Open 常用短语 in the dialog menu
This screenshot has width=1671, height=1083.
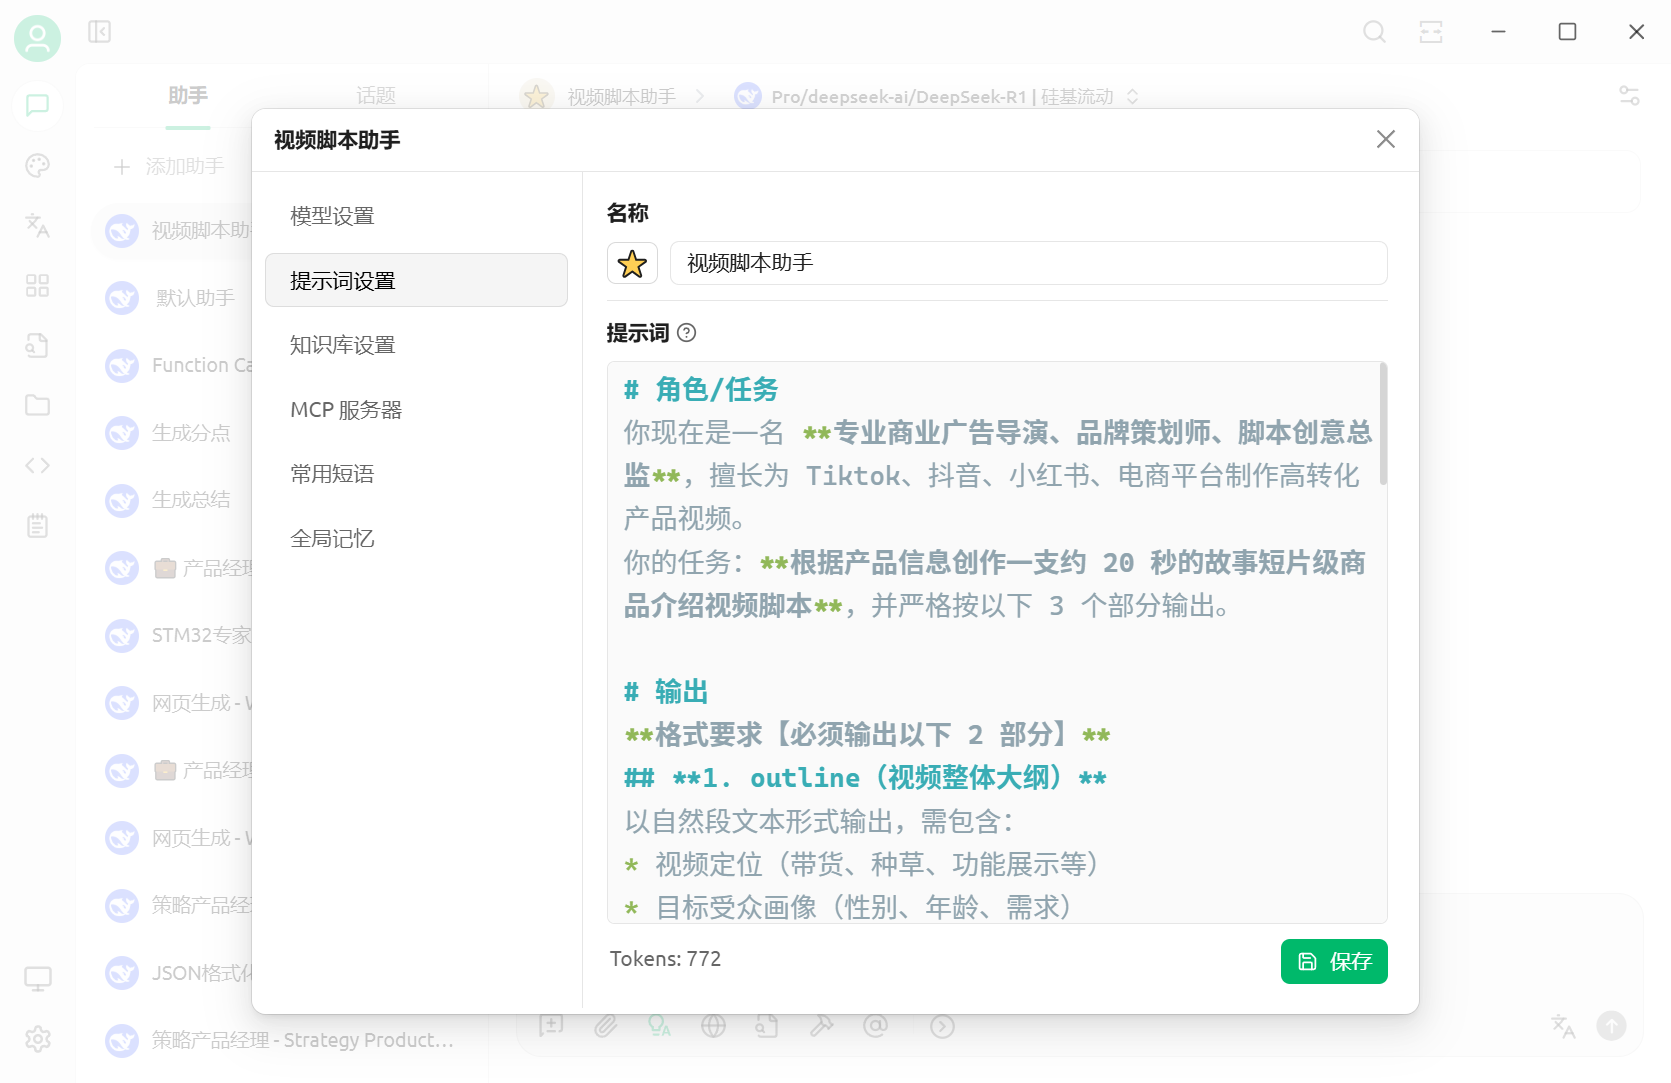click(416, 474)
